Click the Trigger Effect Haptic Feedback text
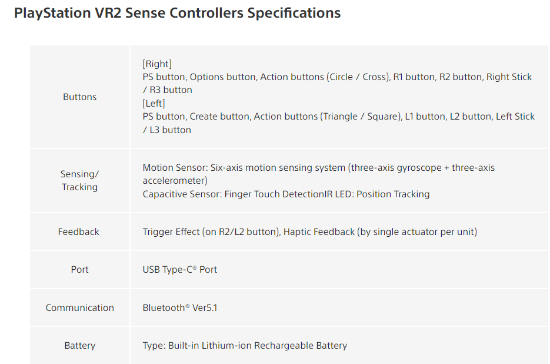This screenshot has height=364, width=550. click(310, 232)
